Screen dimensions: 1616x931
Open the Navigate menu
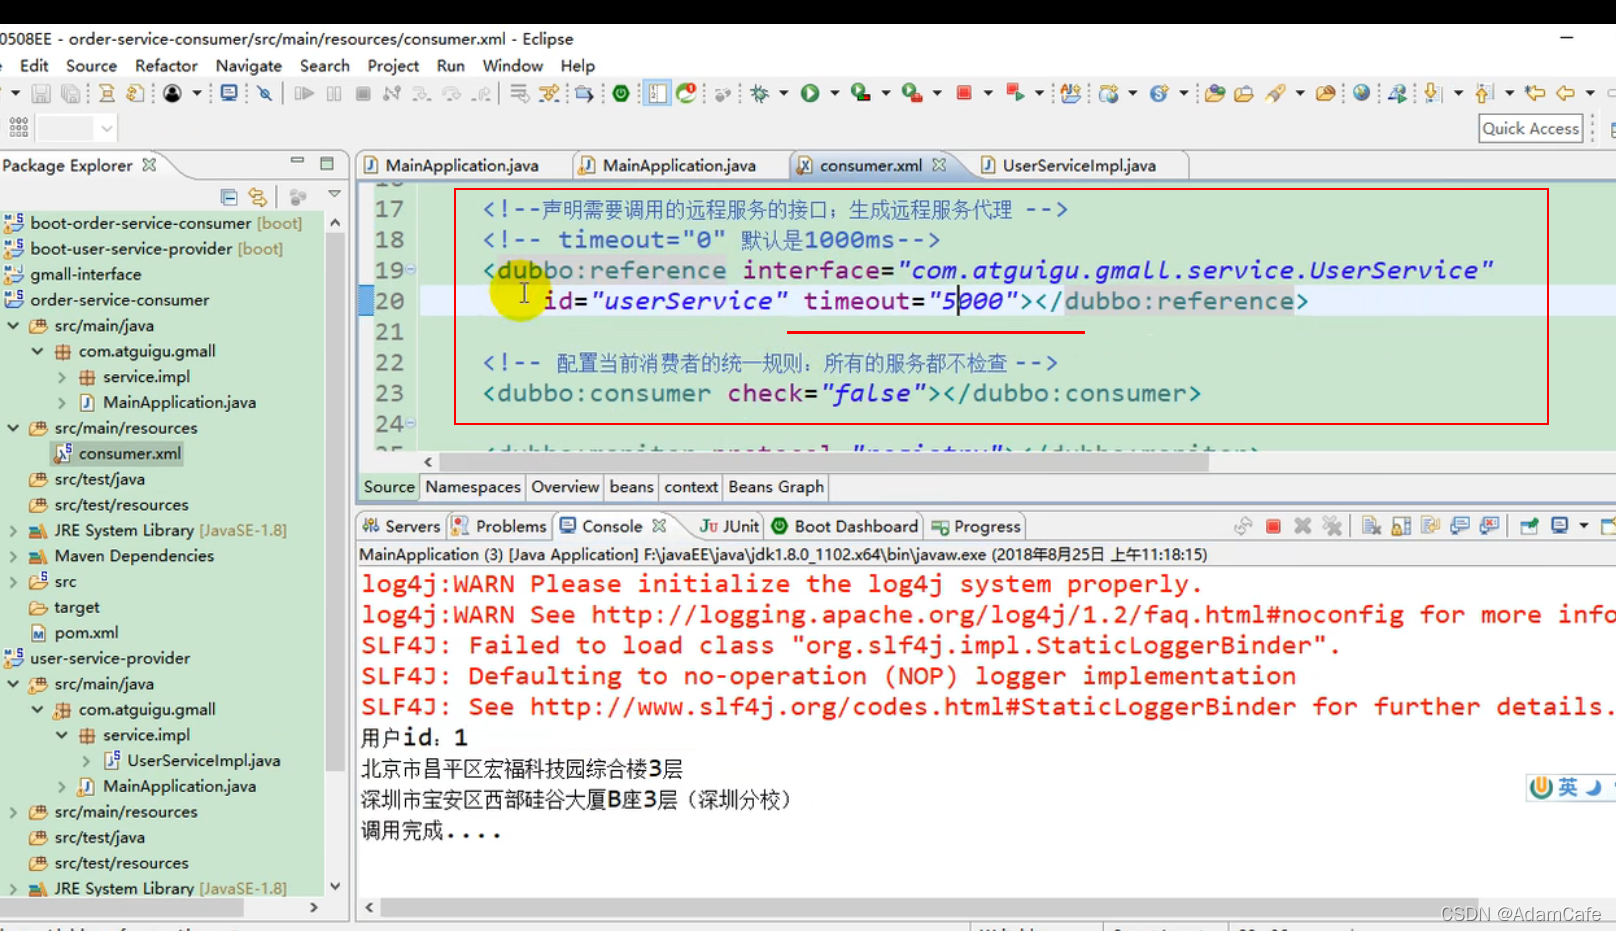pos(249,66)
